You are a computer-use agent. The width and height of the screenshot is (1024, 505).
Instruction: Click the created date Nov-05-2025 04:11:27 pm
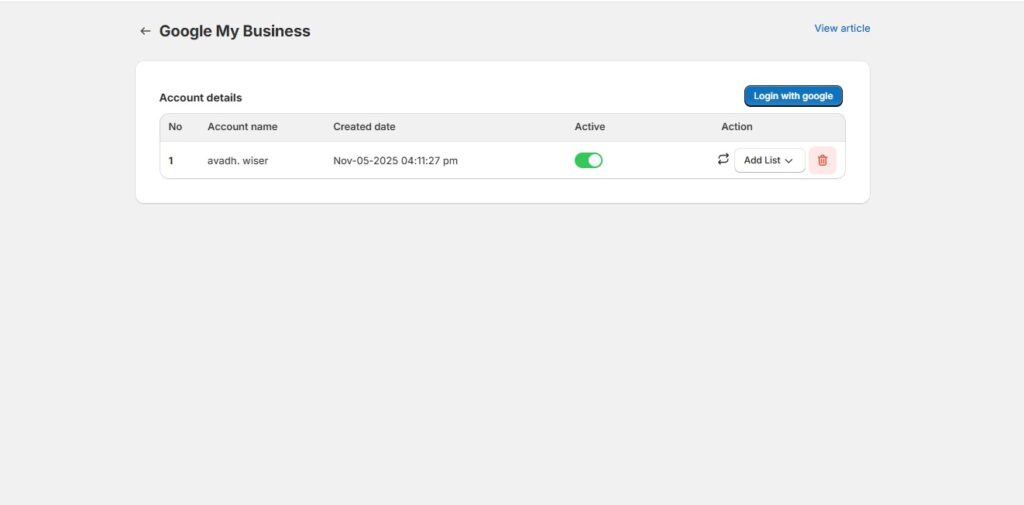(x=395, y=160)
